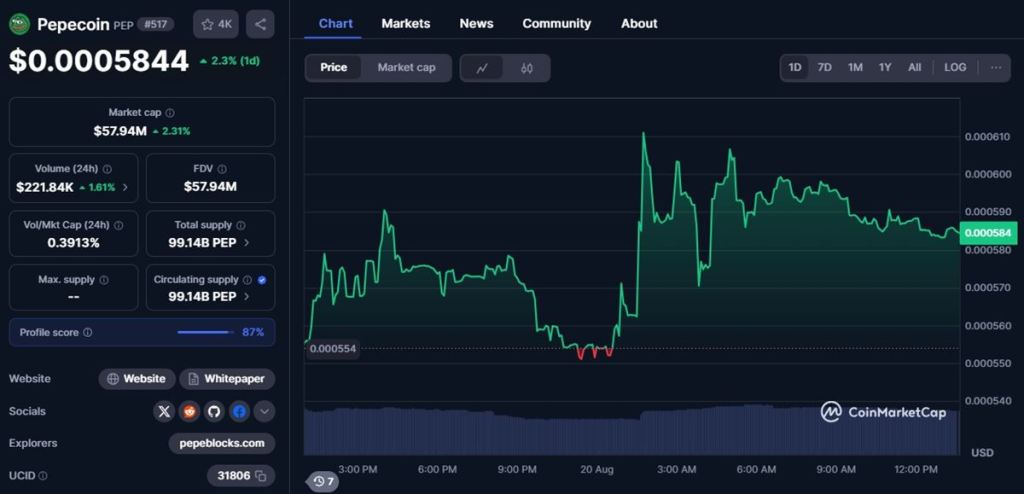The image size is (1024, 494).
Task: Click the 0.3913% Vol/Mkt Cap value
Action: point(73,243)
